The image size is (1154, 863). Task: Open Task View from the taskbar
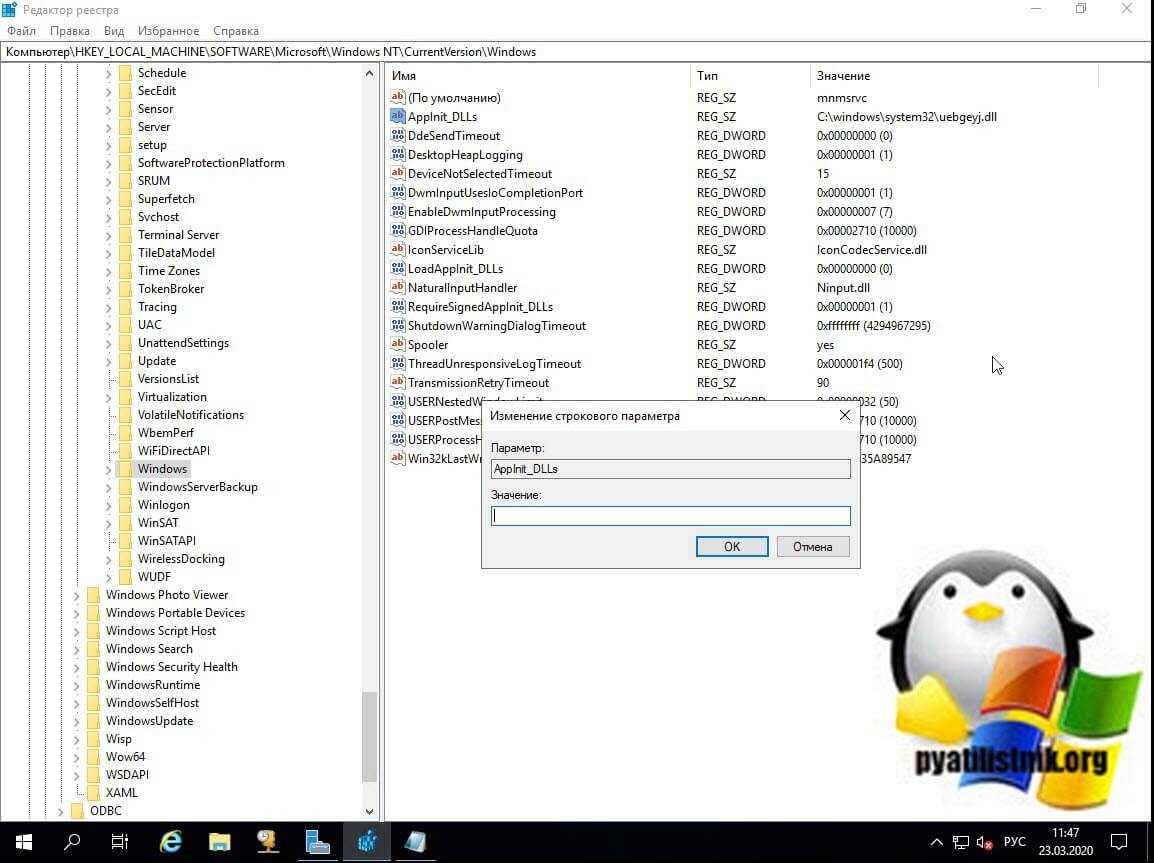click(x=120, y=841)
